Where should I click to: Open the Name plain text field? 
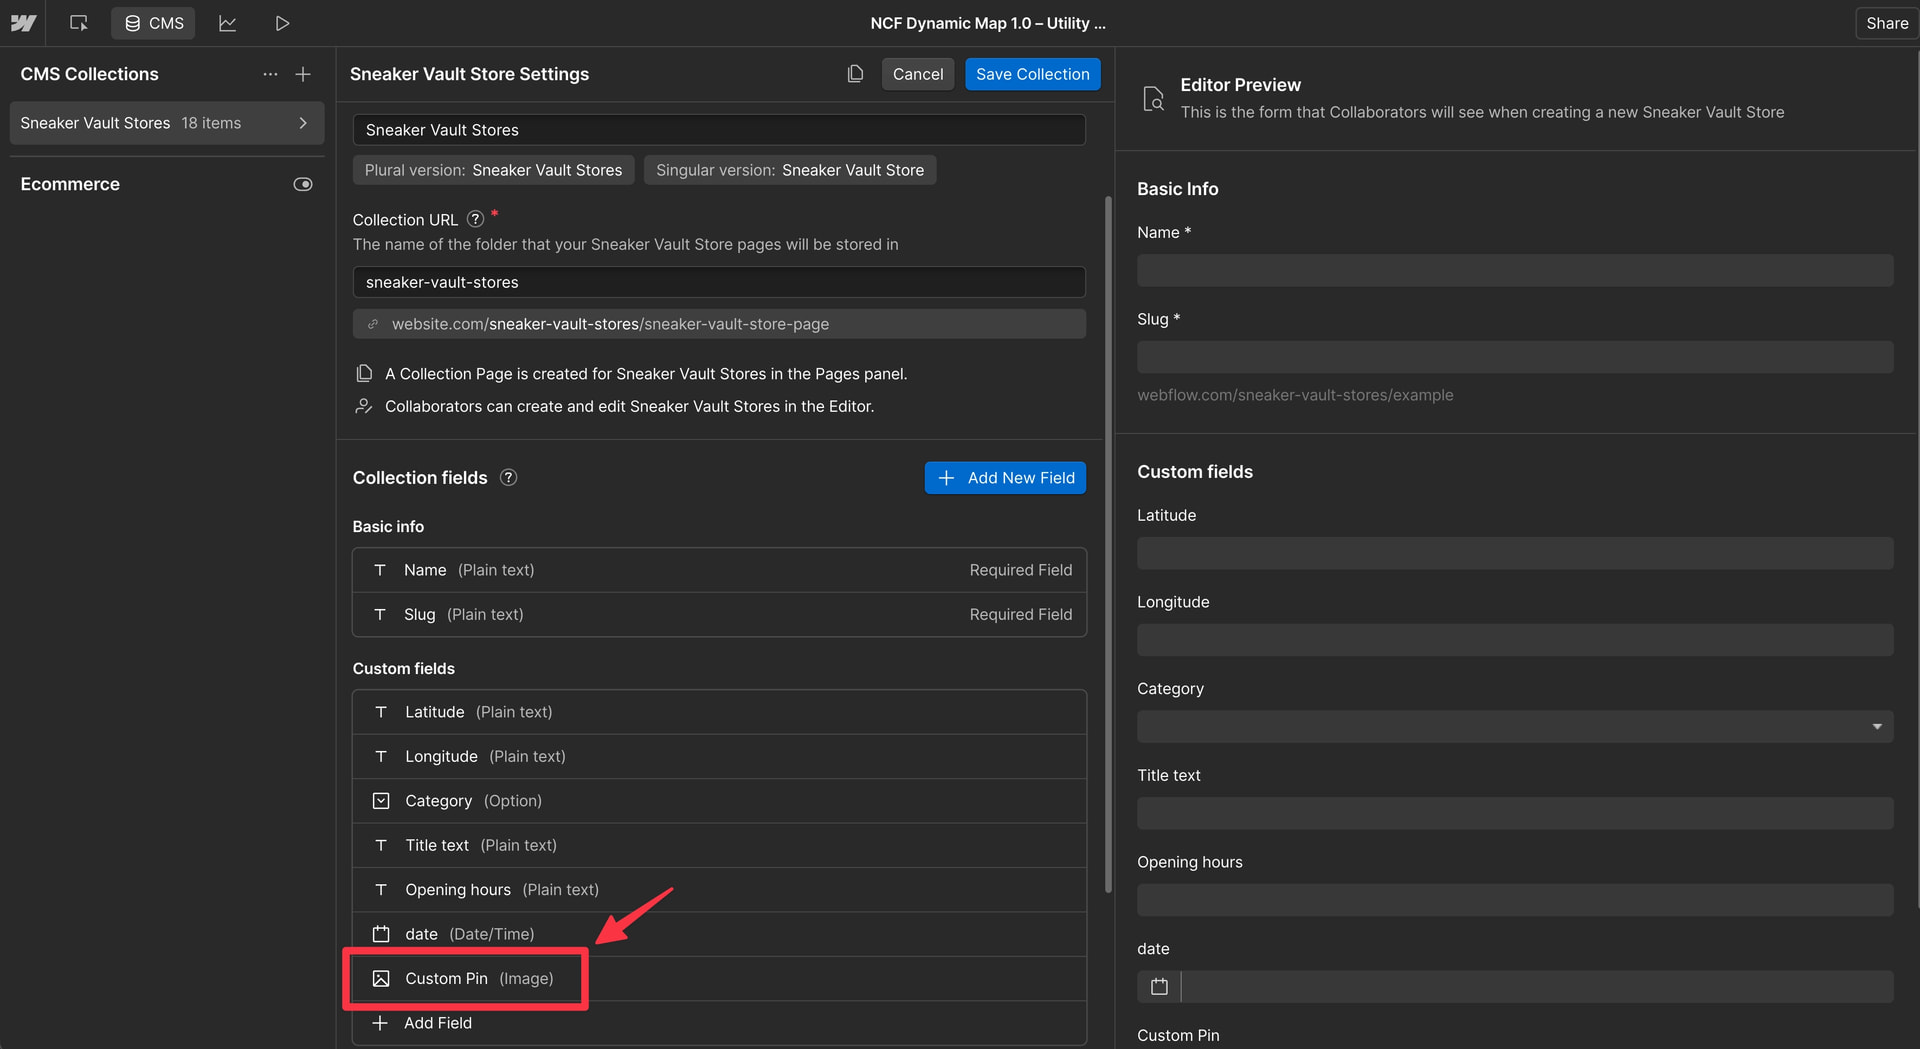coord(719,570)
